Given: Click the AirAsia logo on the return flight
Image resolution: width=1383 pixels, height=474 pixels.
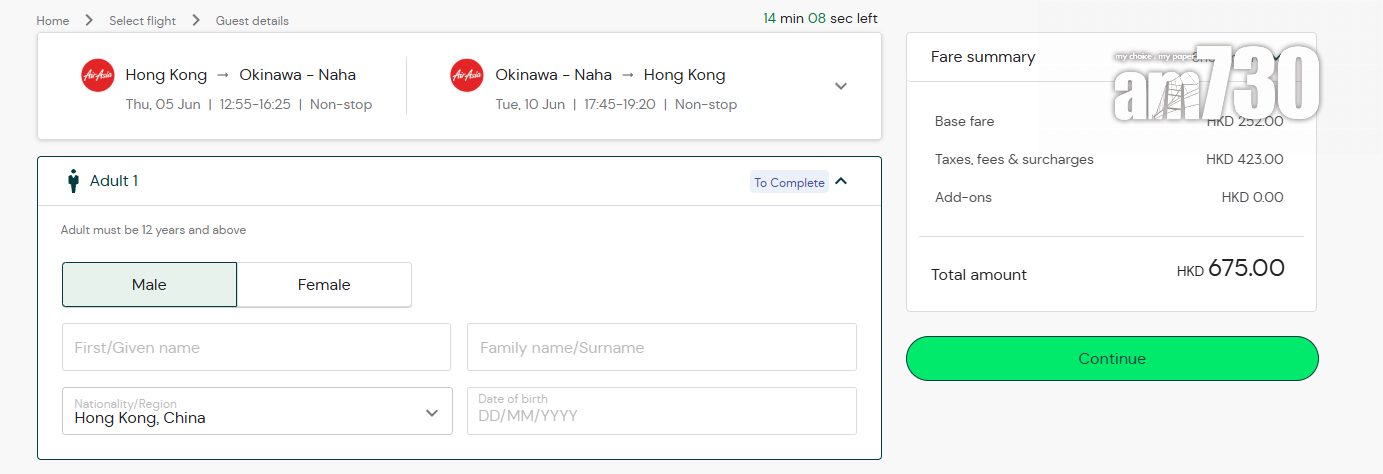Looking at the screenshot, I should click(x=467, y=75).
